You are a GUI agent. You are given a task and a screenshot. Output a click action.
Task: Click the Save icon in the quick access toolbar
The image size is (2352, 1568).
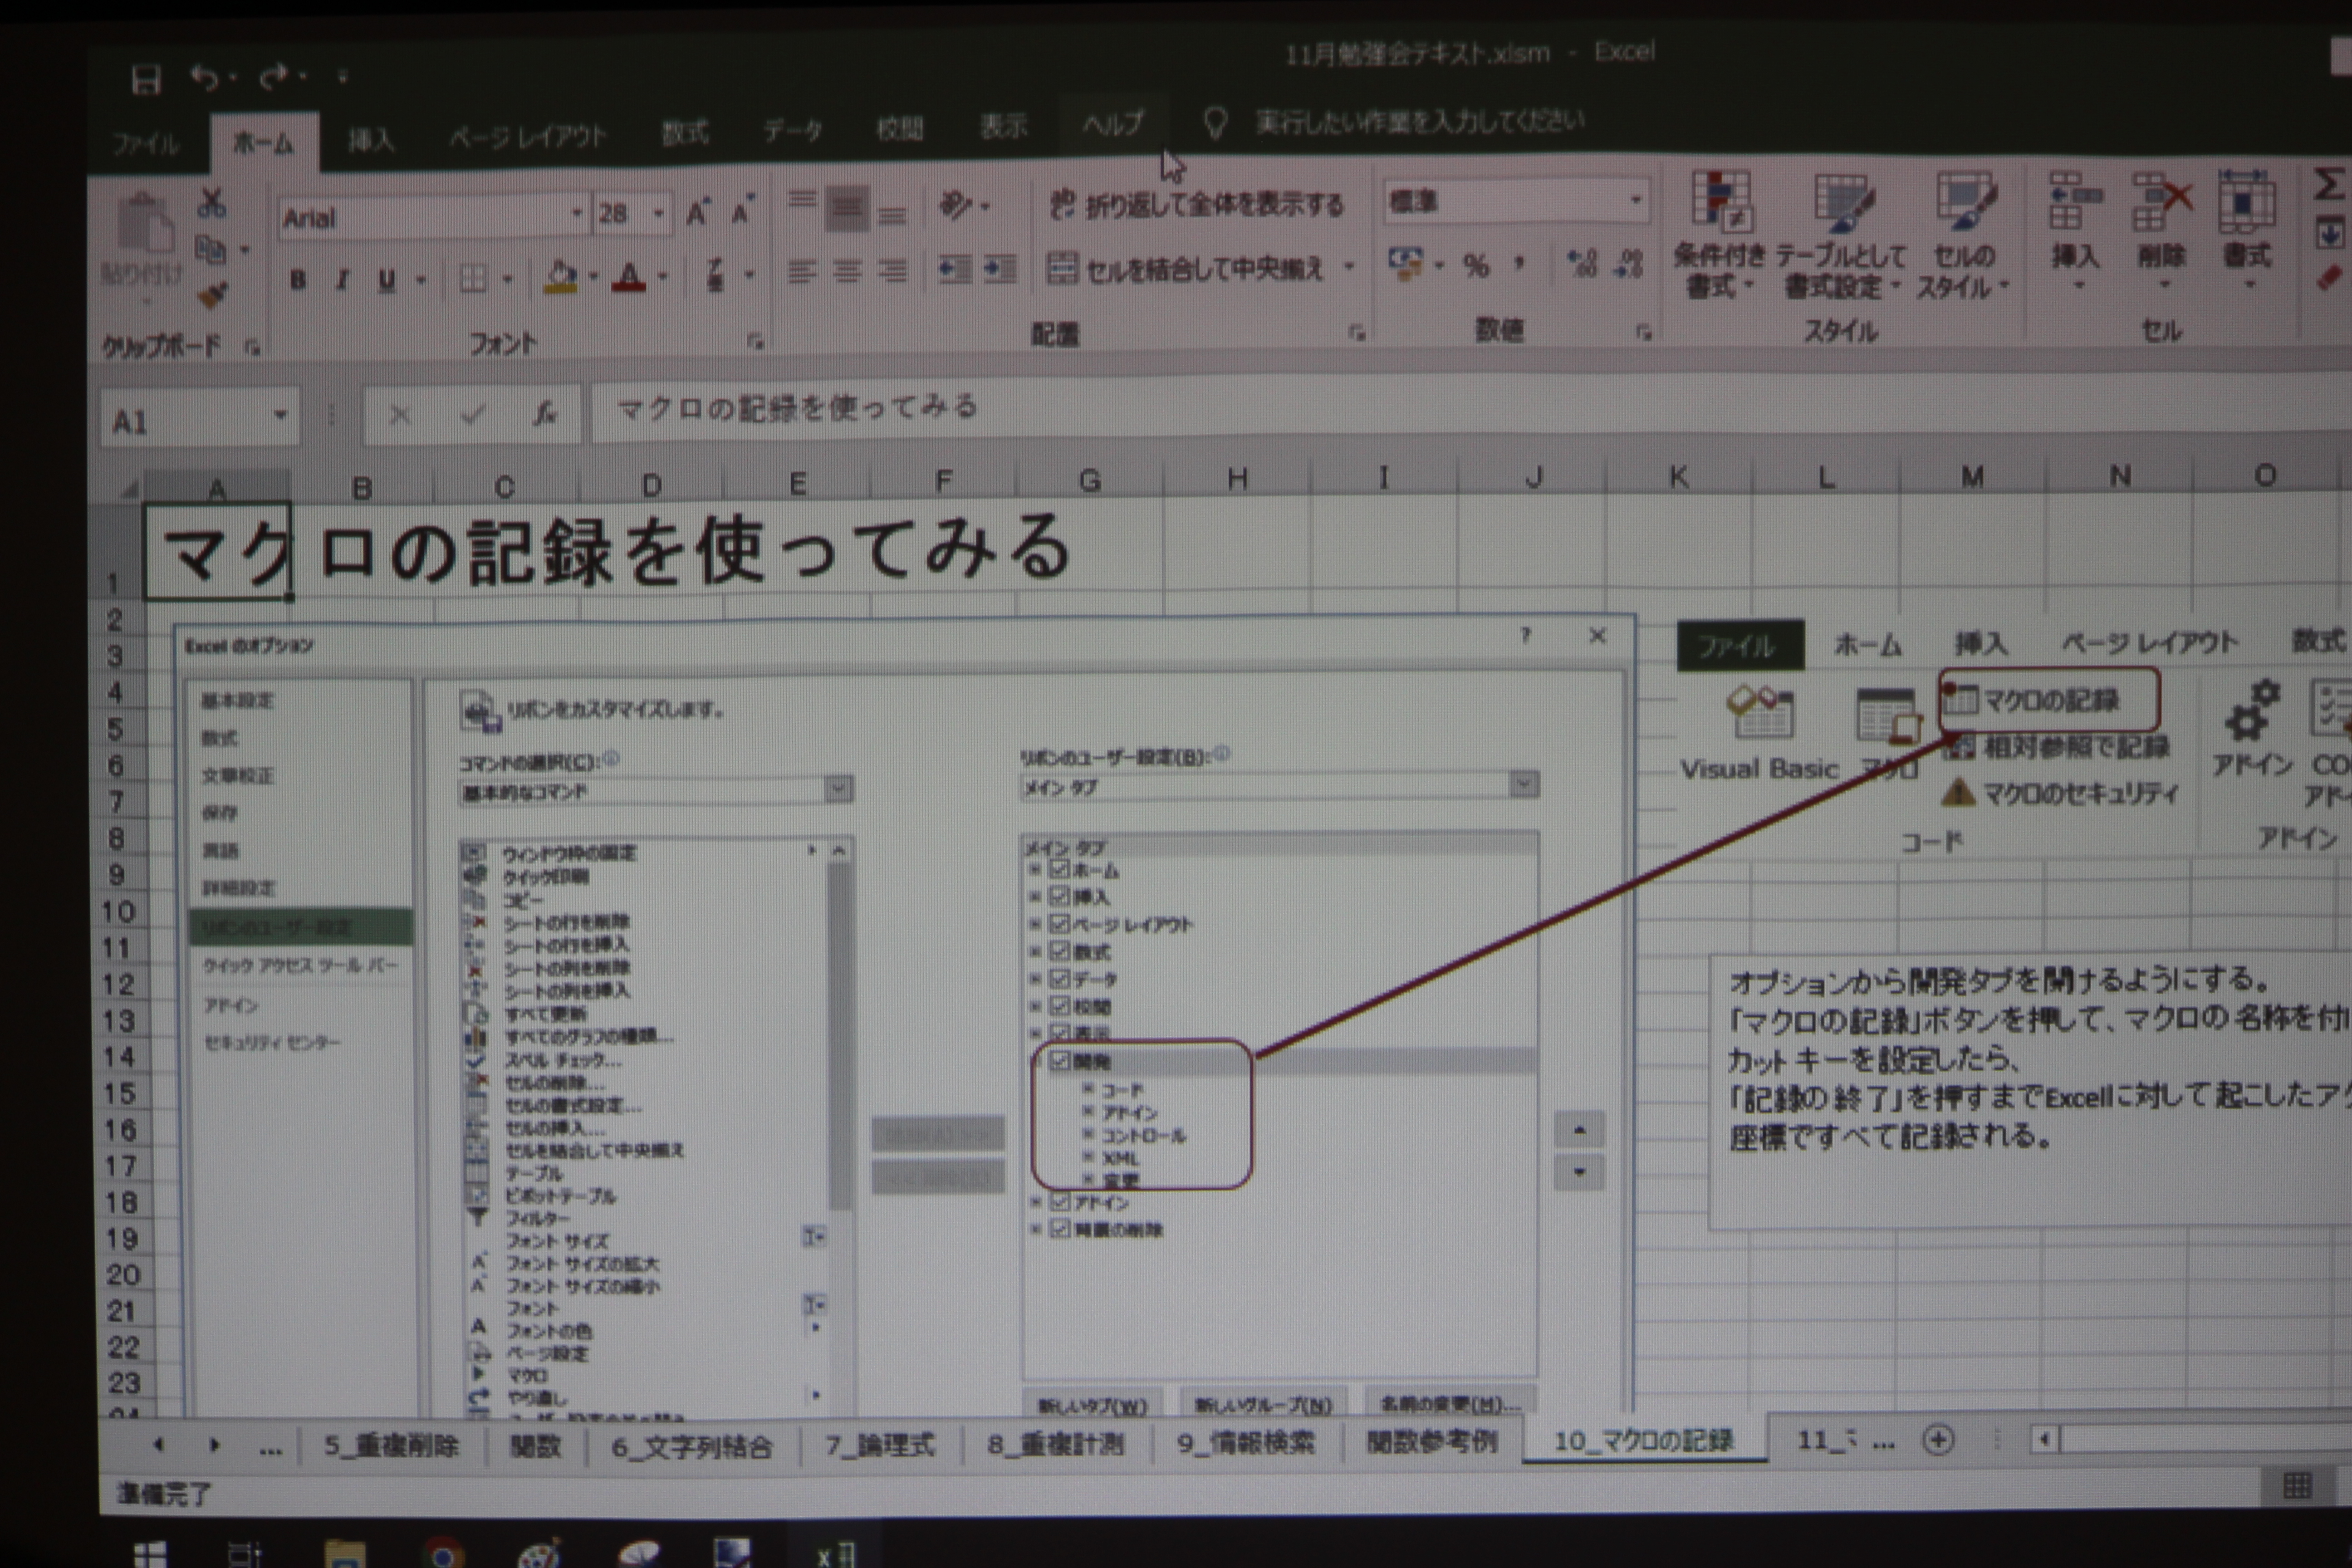tap(146, 79)
